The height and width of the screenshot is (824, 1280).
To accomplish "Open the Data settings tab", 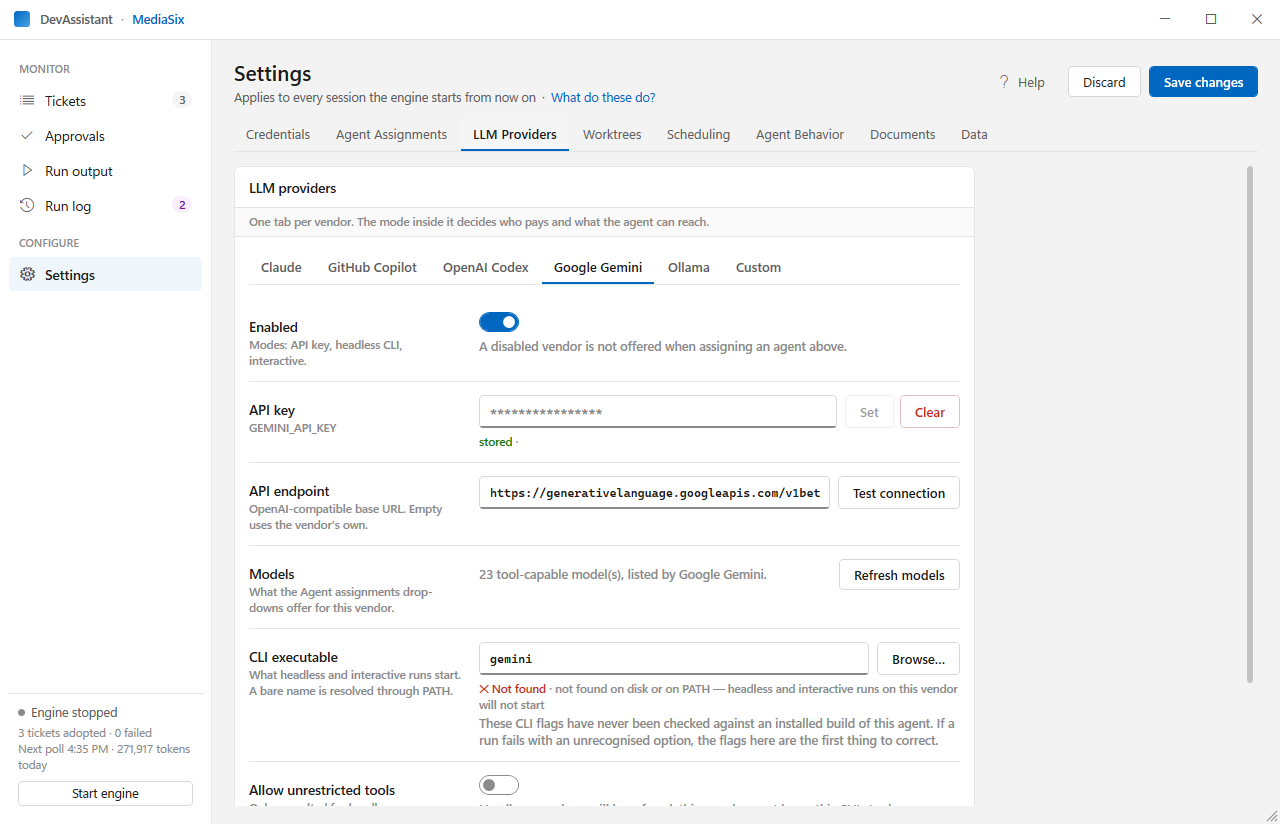I will (974, 134).
